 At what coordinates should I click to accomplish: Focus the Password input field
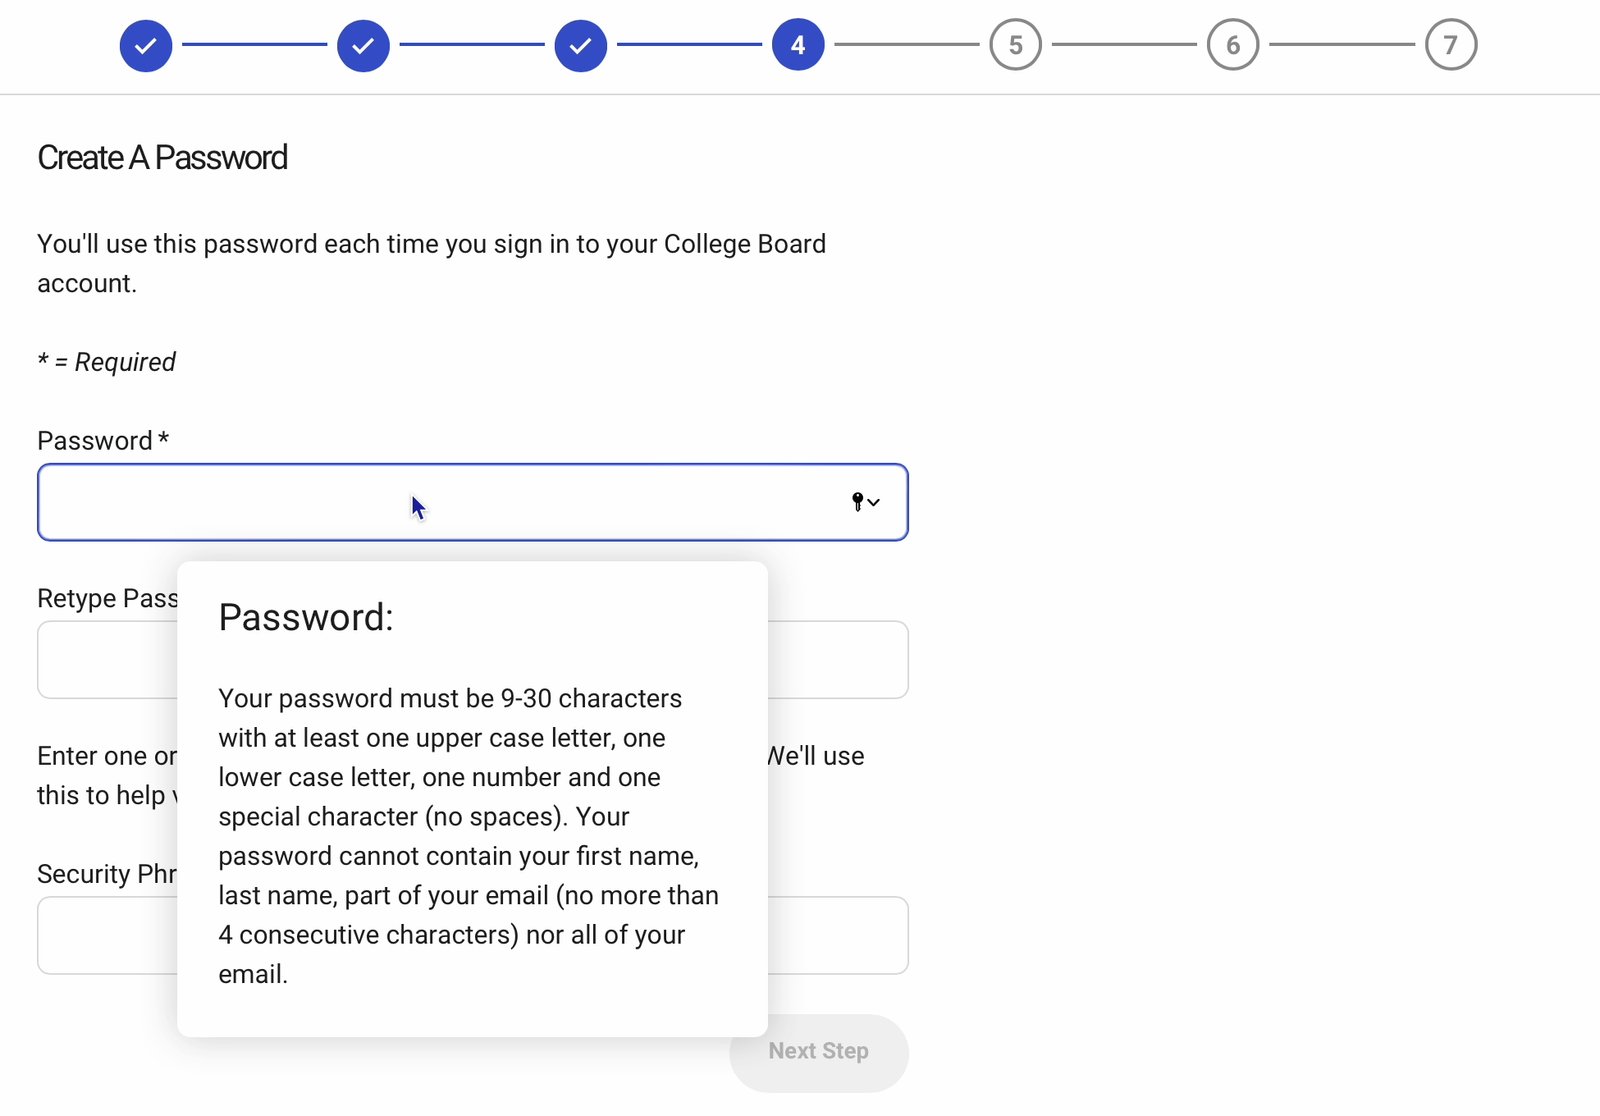pos(440,502)
